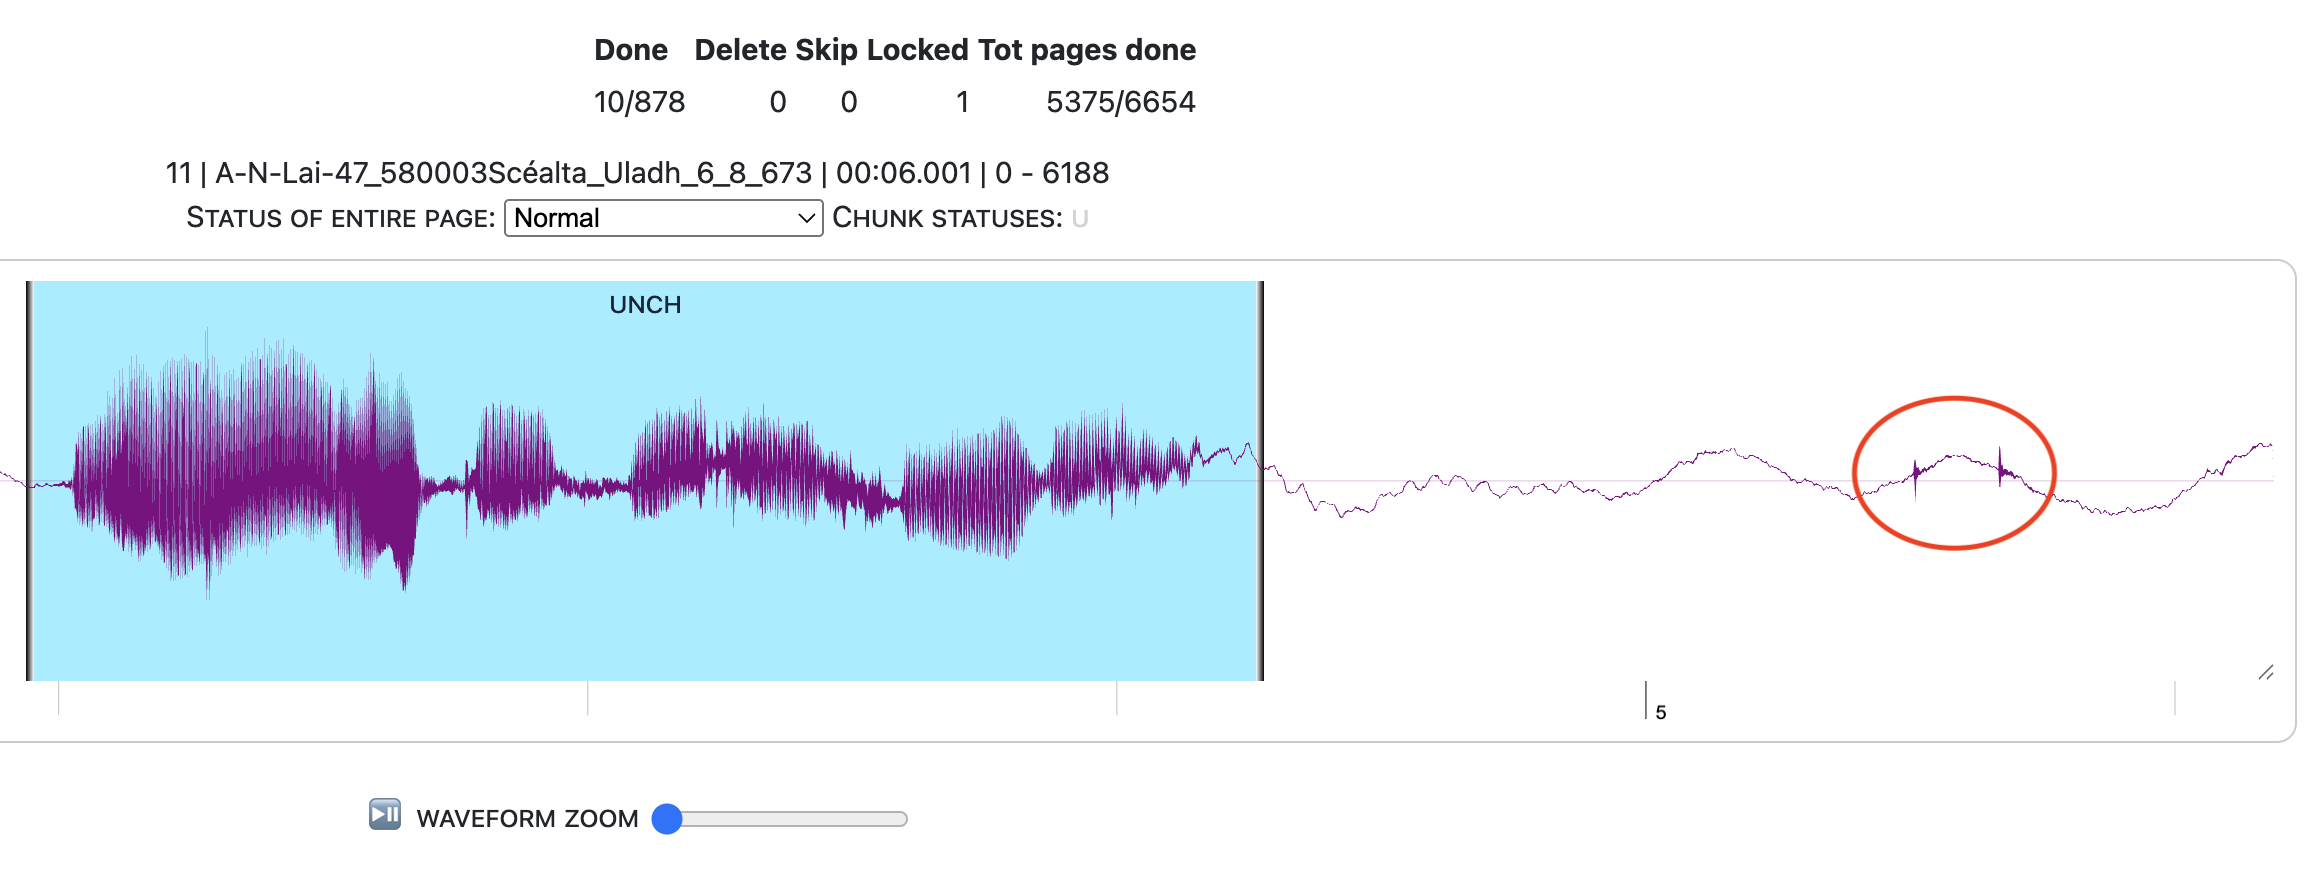2318x894 pixels.
Task: Click the right boundary handle of UNCH region
Action: tap(1261, 480)
